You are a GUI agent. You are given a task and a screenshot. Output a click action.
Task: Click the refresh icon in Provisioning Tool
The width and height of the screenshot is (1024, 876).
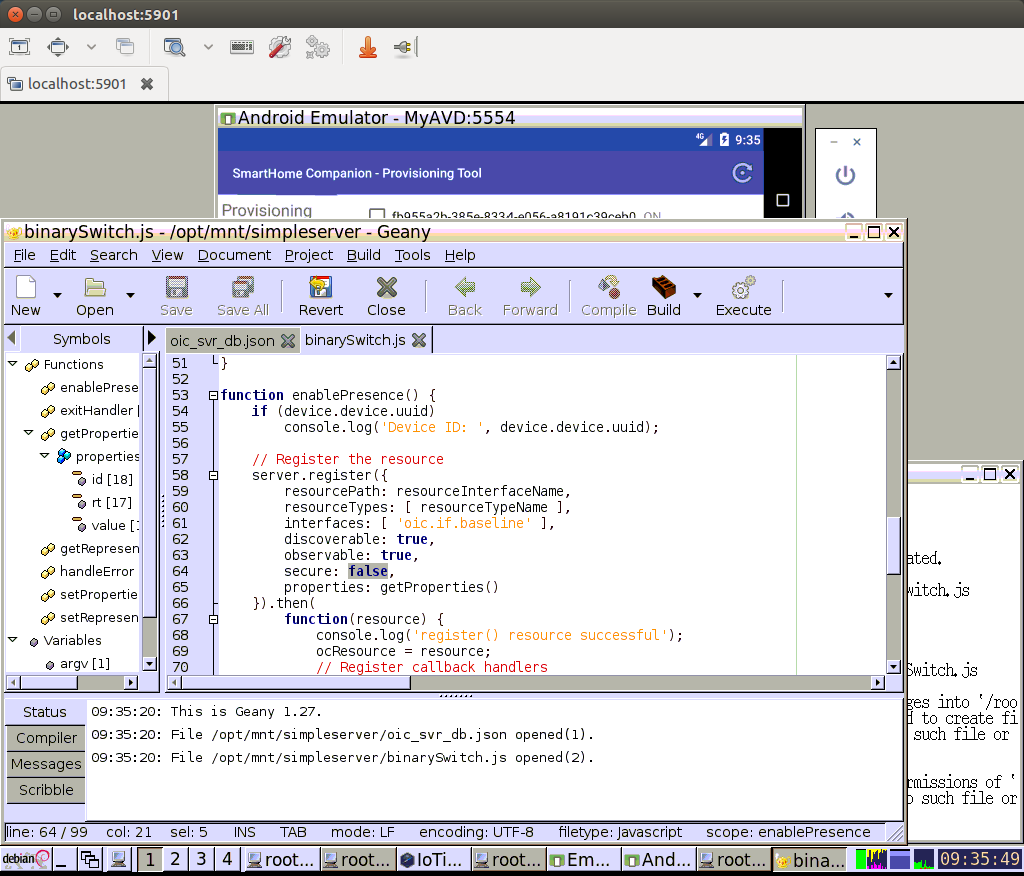tap(742, 173)
